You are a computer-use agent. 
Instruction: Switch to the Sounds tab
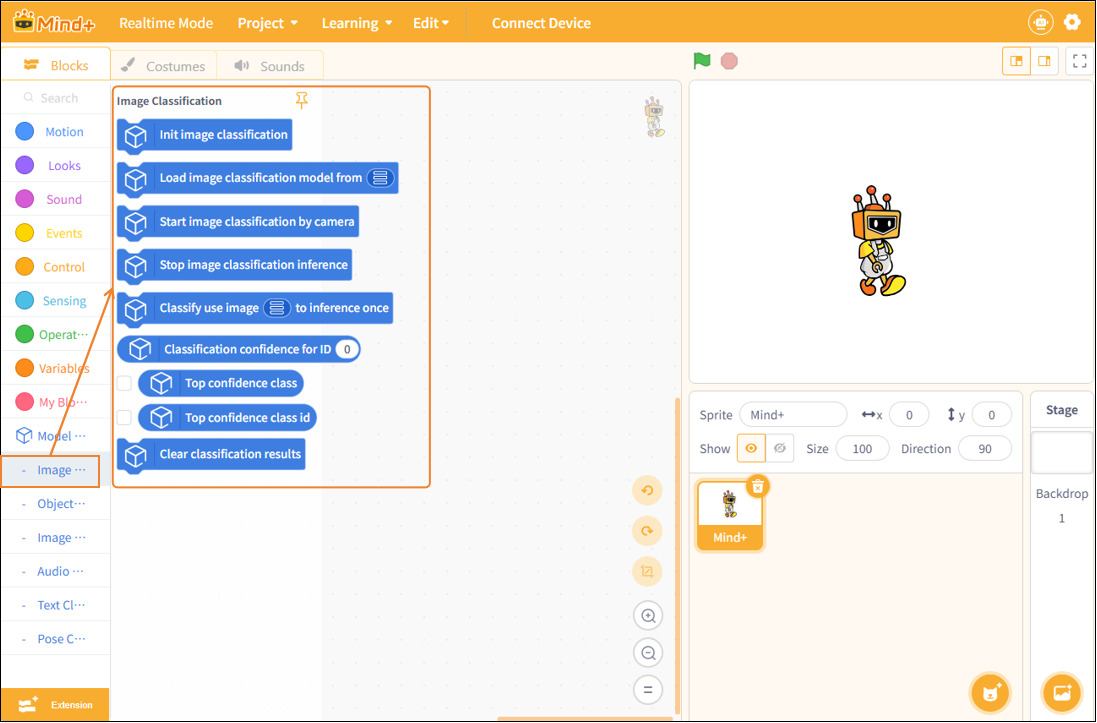coord(270,66)
